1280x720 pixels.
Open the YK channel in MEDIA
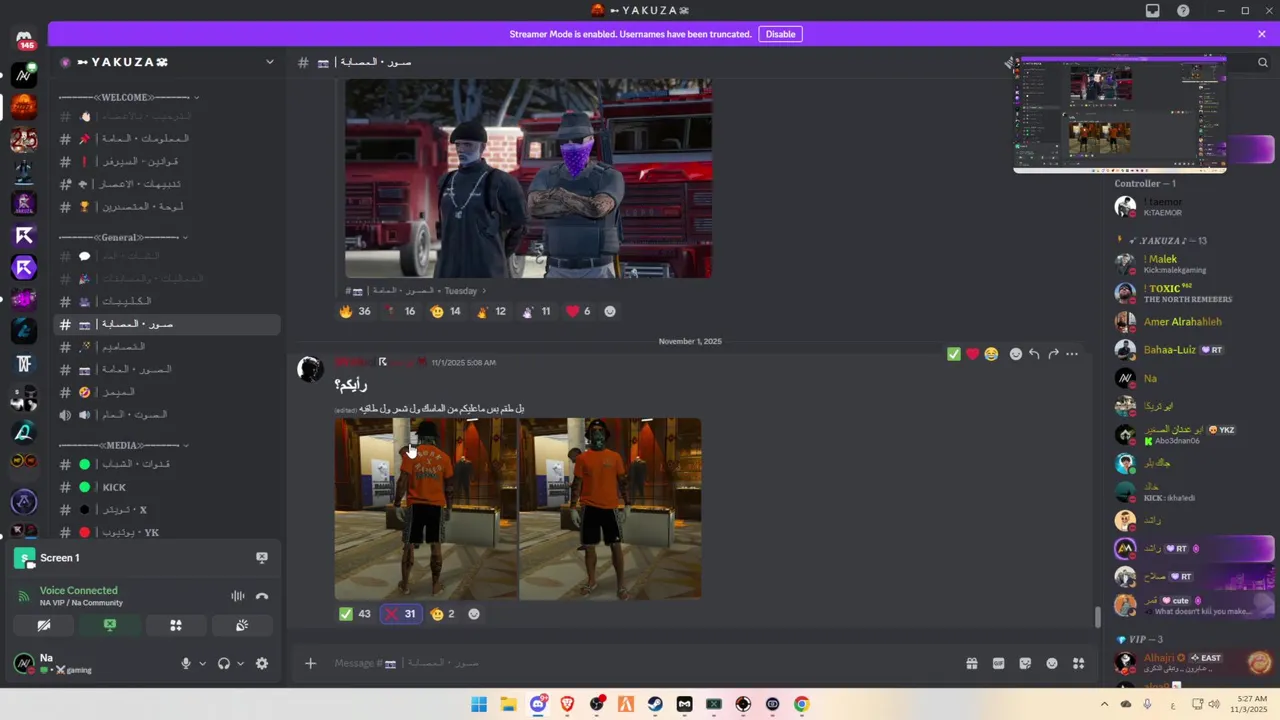168,532
